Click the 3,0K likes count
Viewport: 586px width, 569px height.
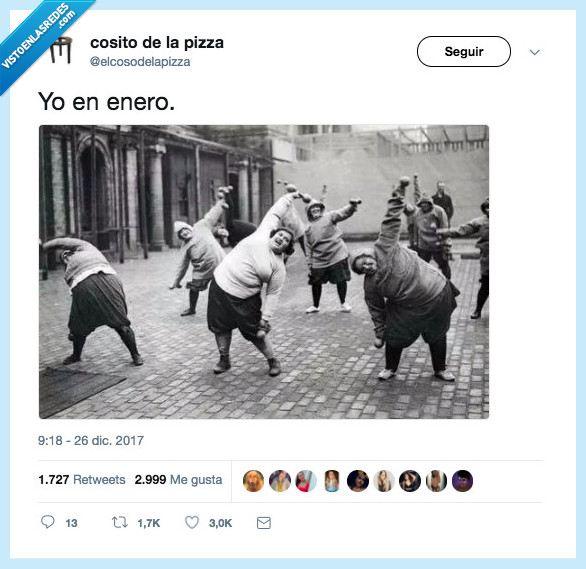pyautogui.click(x=220, y=523)
